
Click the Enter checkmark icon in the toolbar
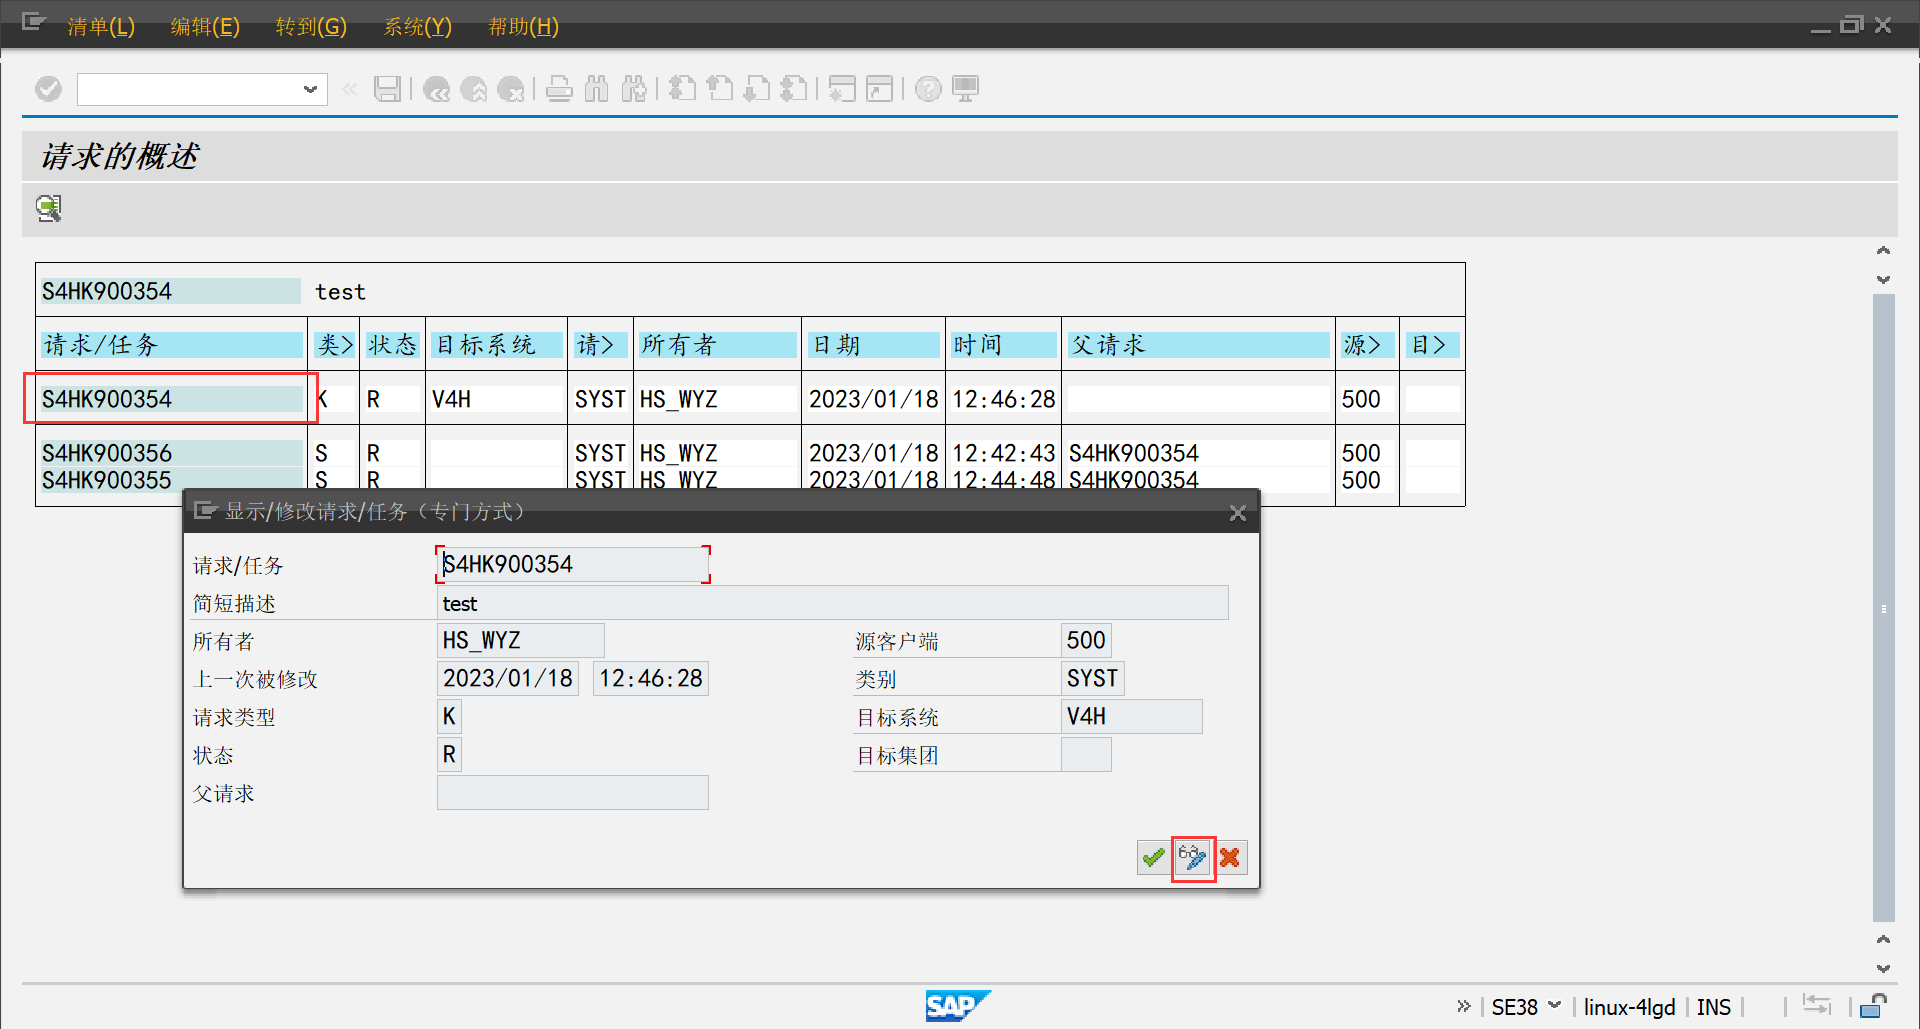pyautogui.click(x=48, y=89)
